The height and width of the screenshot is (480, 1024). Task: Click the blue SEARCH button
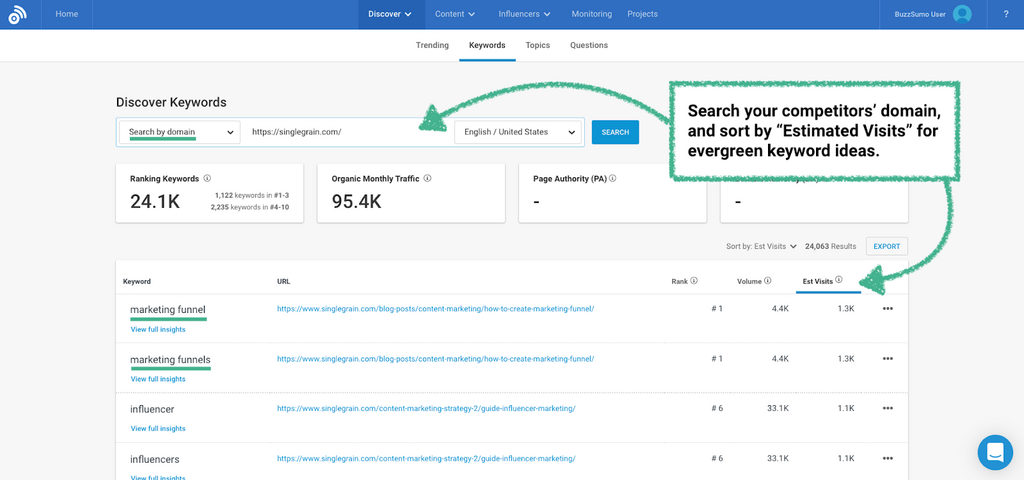click(615, 132)
